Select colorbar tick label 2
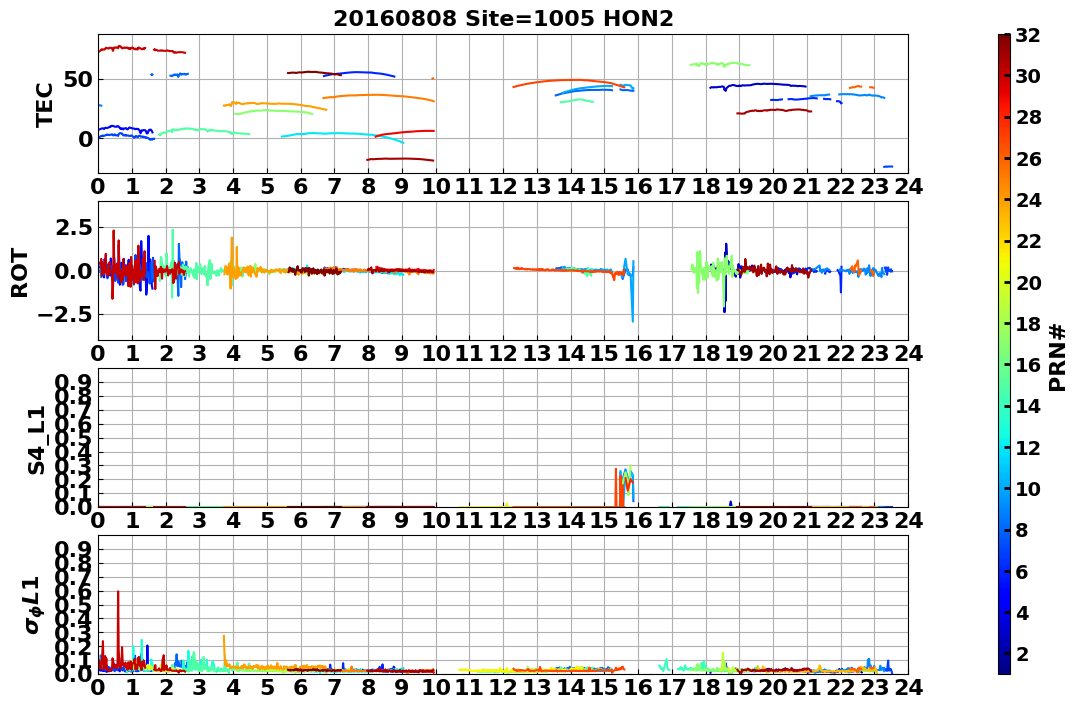This screenshot has width=1077, height=709. [1022, 653]
